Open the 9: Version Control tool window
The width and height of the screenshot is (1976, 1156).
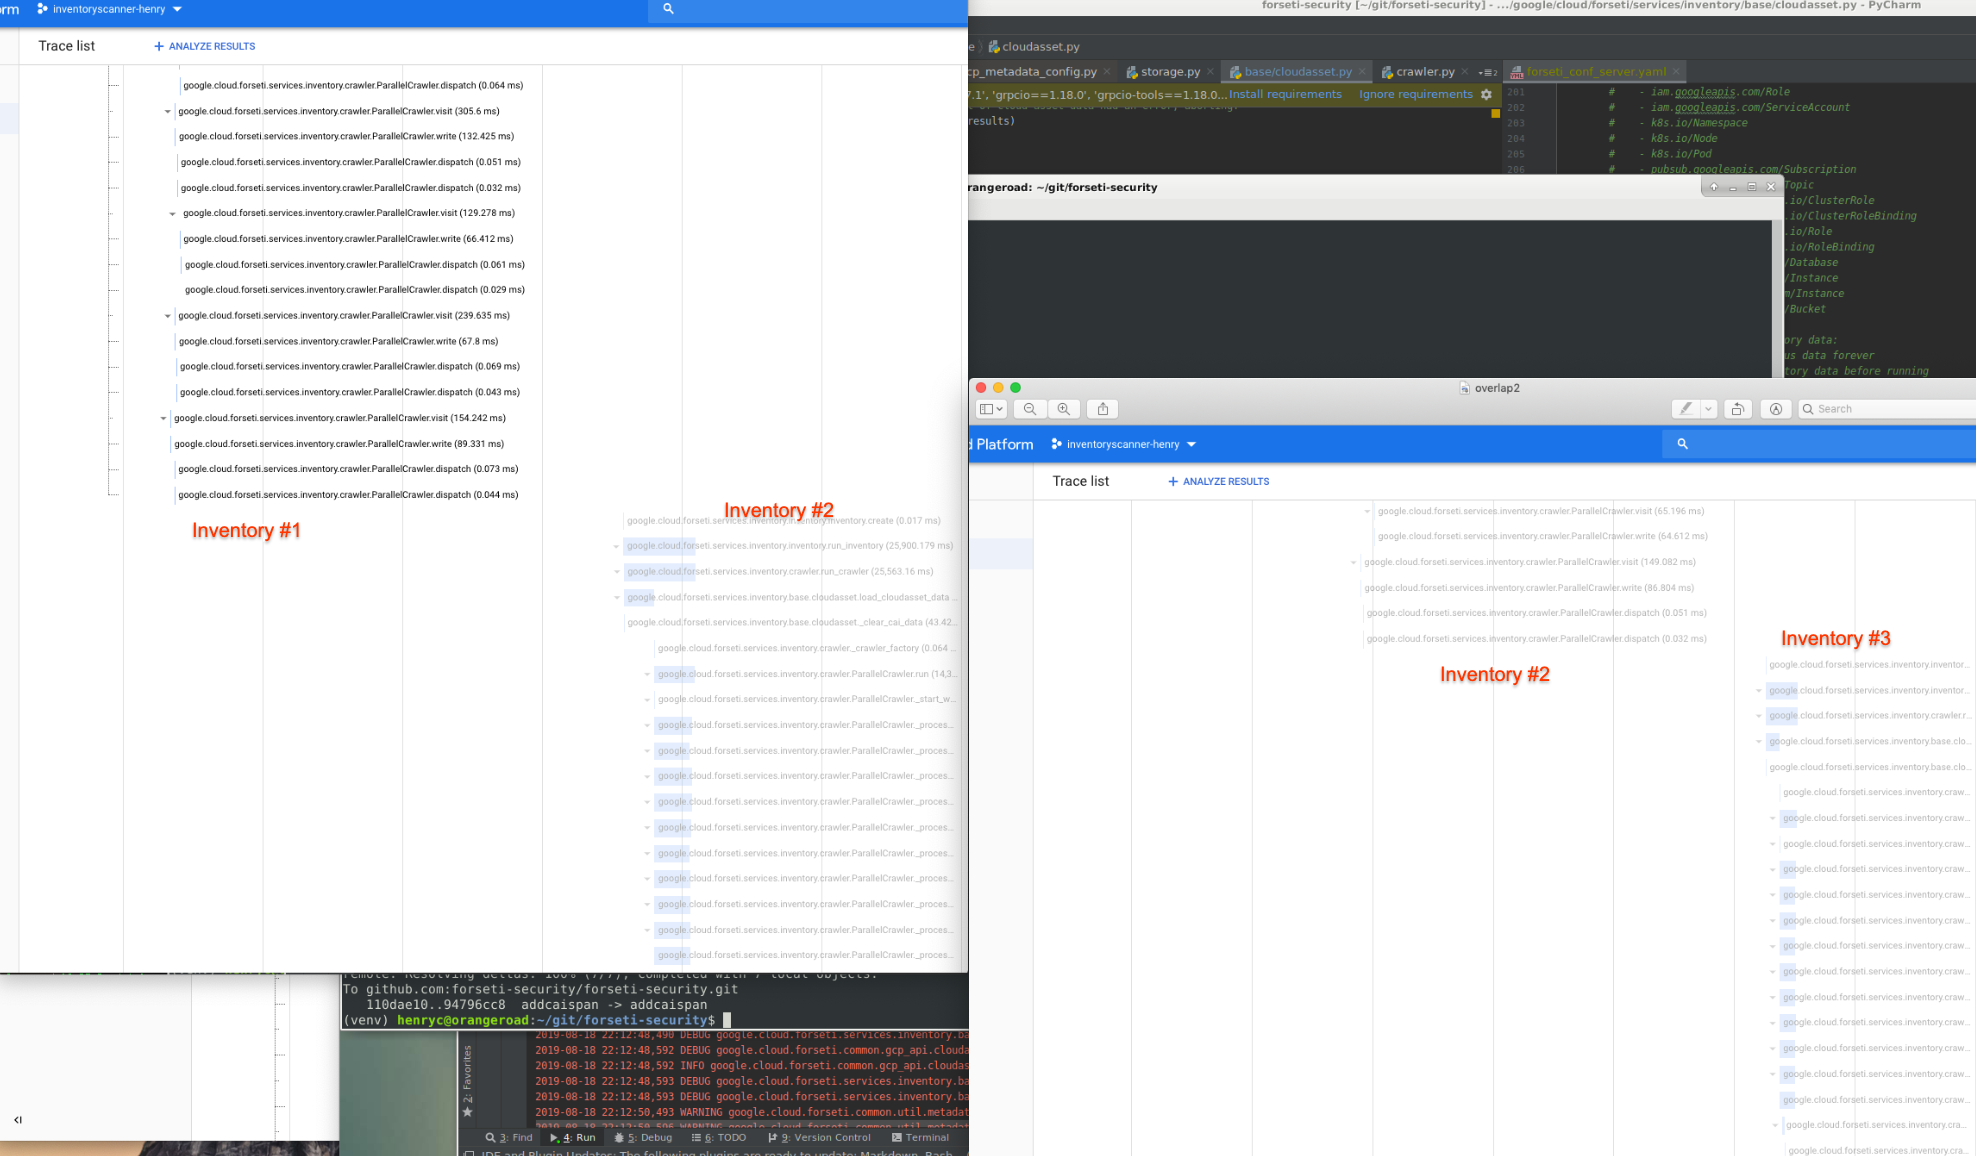pyautogui.click(x=819, y=1138)
